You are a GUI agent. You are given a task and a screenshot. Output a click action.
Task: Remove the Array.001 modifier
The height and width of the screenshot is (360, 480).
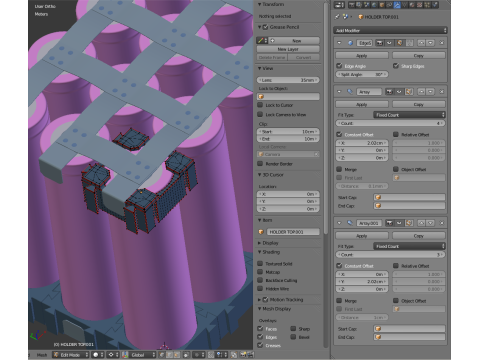pos(441,223)
